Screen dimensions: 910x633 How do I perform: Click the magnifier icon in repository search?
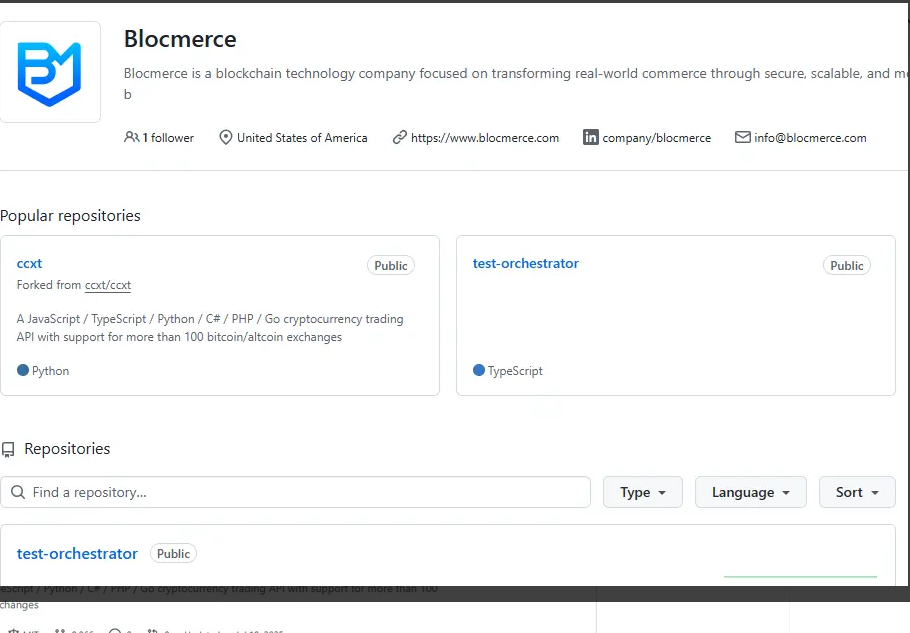pos(18,492)
